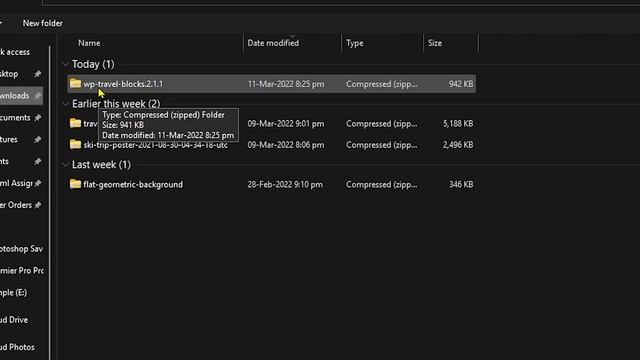This screenshot has height=360, width=640.
Task: Click the pin icon beside Downloads
Action: click(x=38, y=96)
